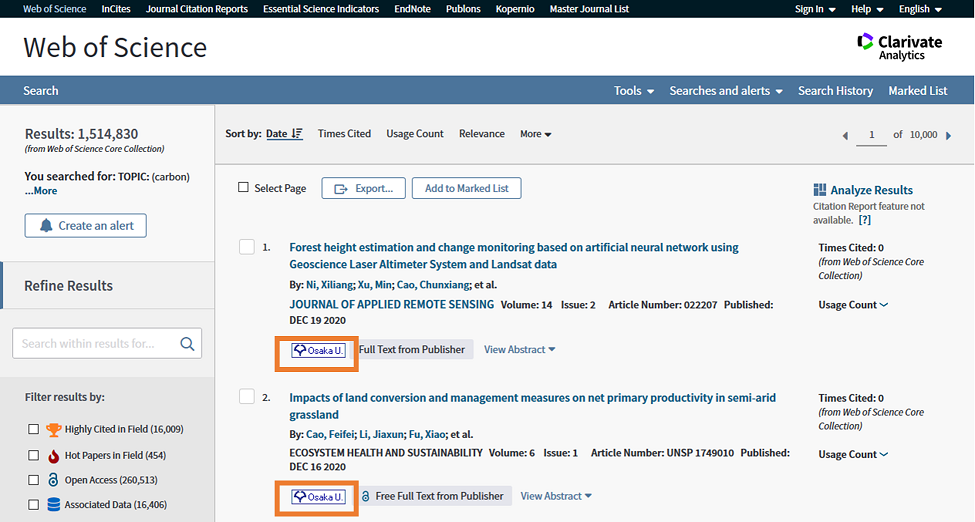975x522 pixels.
Task: Open Master Journal List
Action: [589, 9]
